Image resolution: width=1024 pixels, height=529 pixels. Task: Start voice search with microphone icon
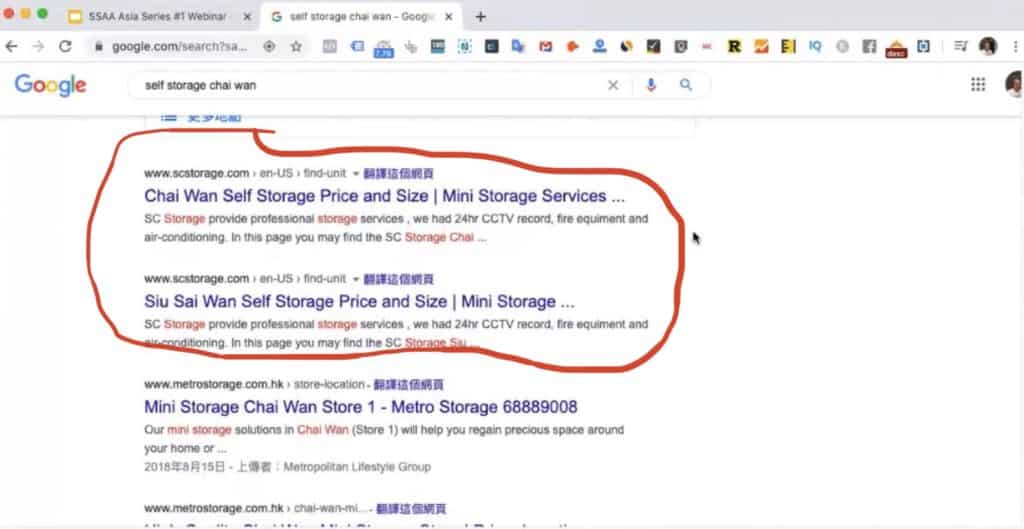coord(650,85)
